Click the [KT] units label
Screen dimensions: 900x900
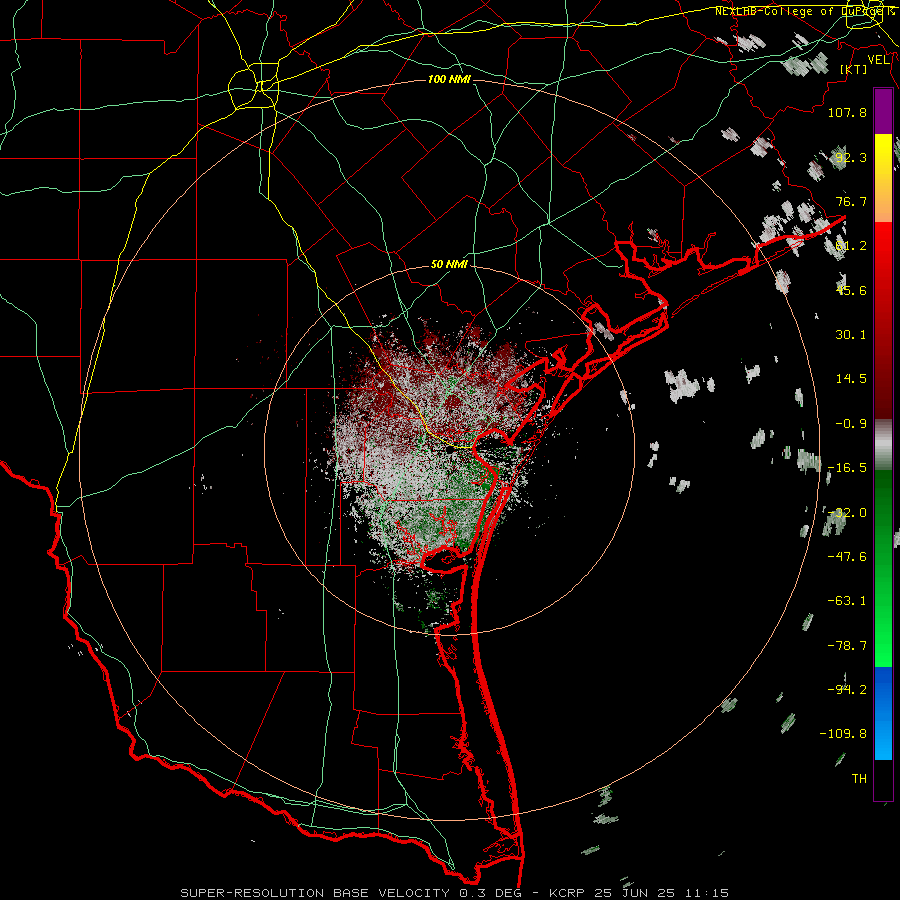tap(854, 69)
